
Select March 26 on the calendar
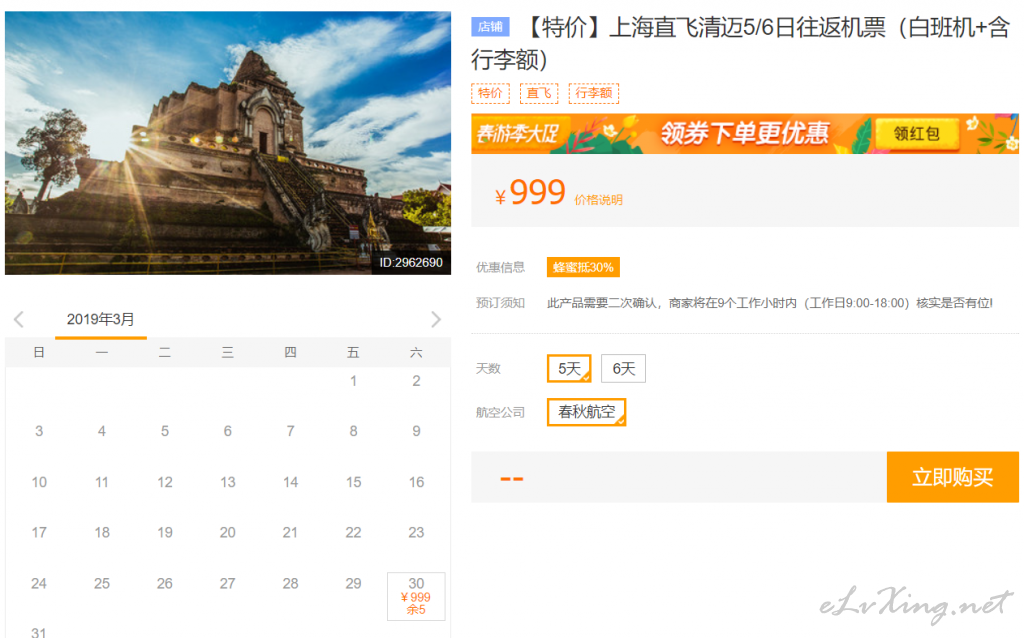[x=165, y=584]
